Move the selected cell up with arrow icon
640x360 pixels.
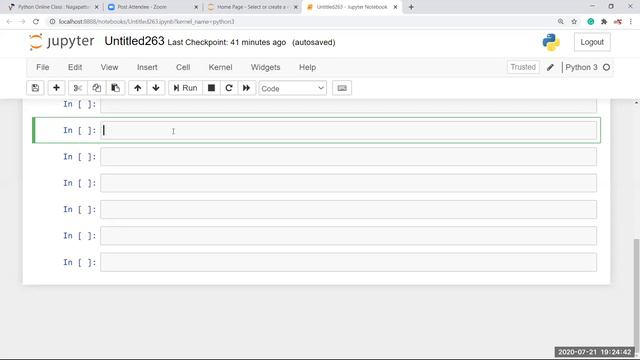(138, 88)
